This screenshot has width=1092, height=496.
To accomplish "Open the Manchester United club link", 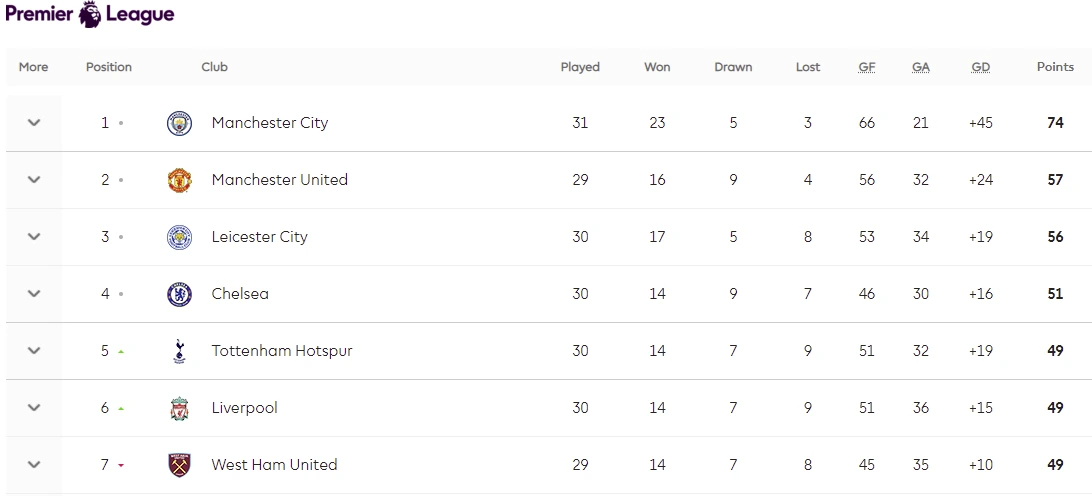I will pos(279,180).
